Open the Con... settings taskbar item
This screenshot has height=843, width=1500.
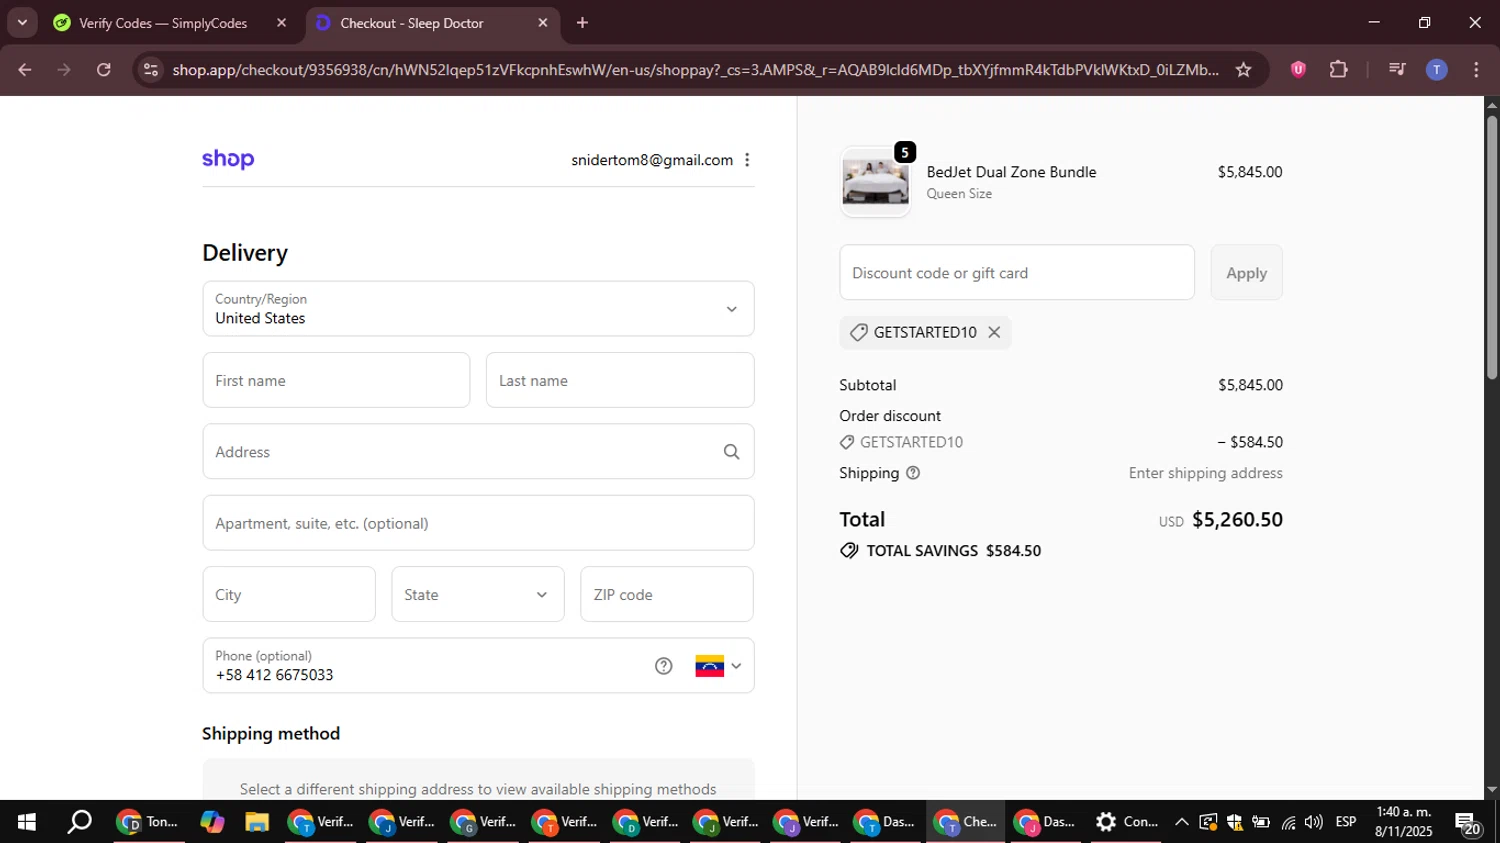[x=1127, y=822]
